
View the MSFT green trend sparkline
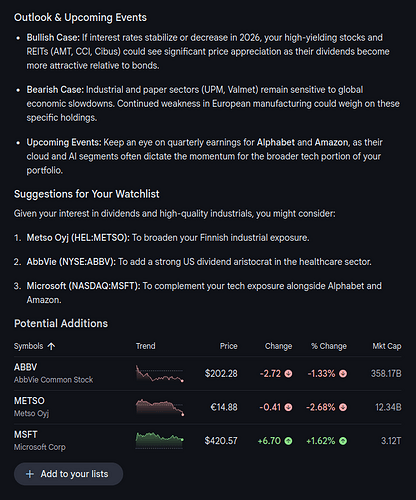click(160, 441)
